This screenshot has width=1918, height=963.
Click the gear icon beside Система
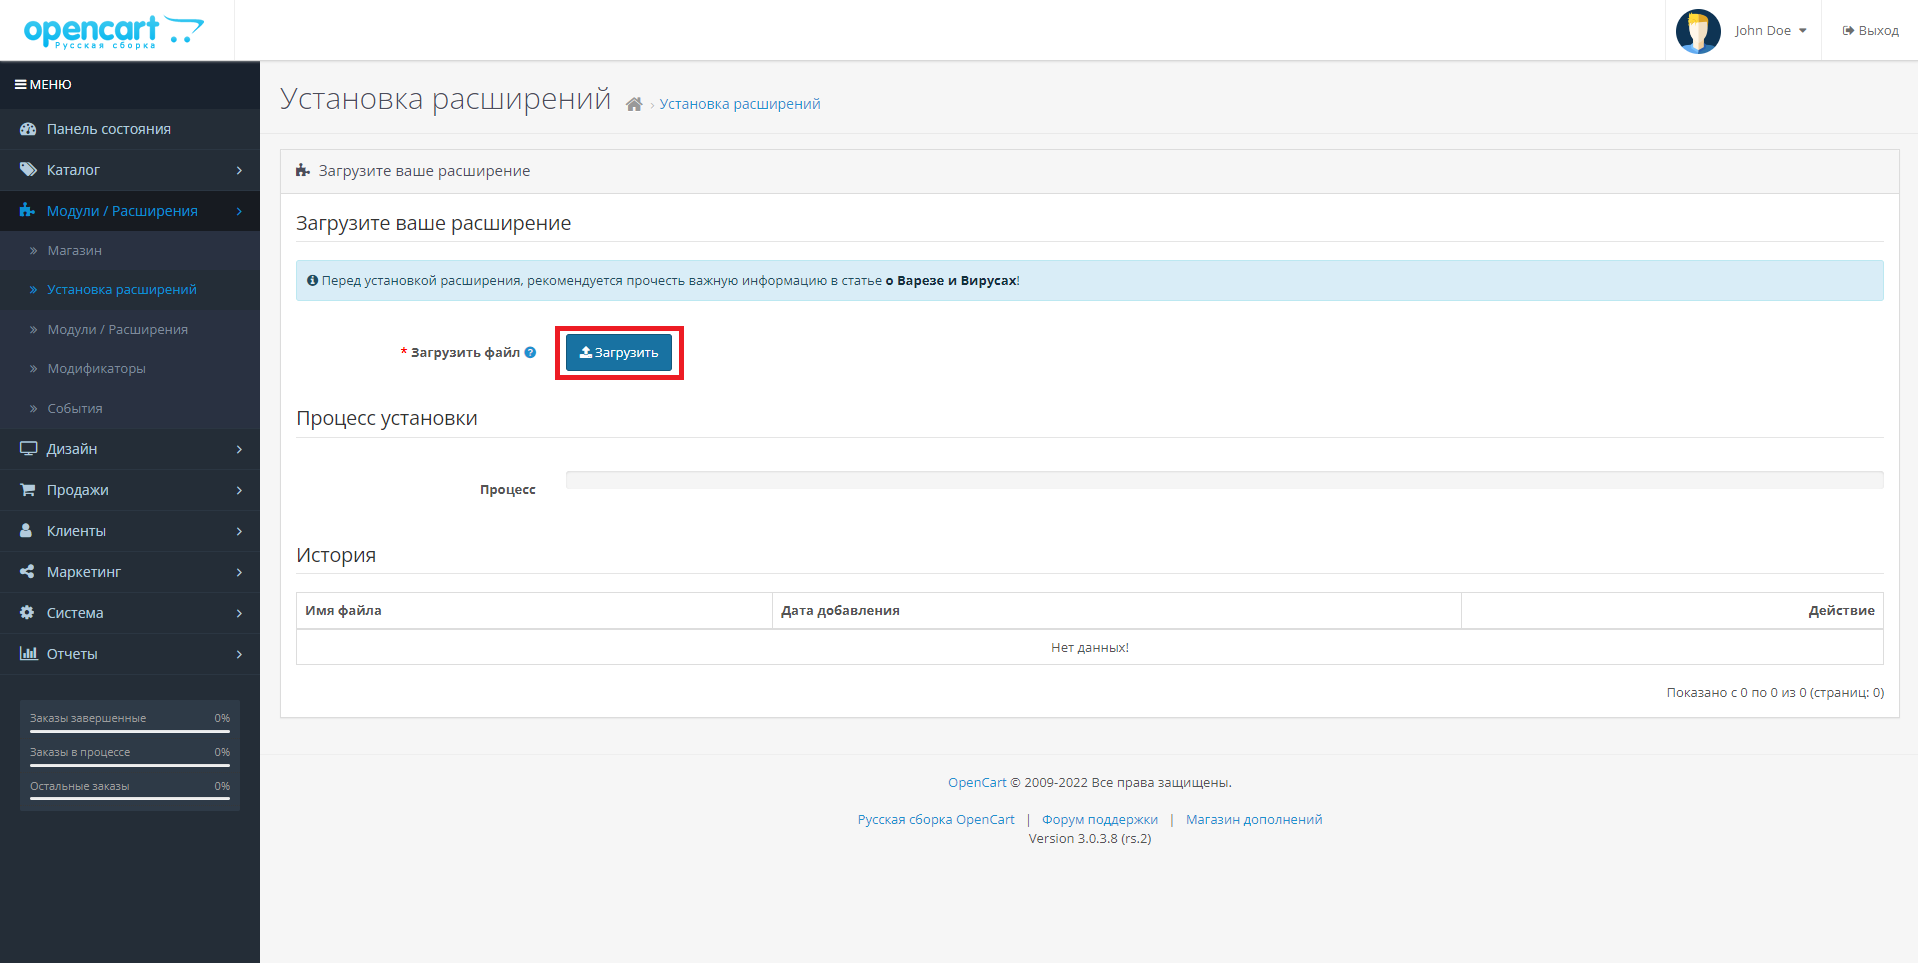click(x=27, y=613)
